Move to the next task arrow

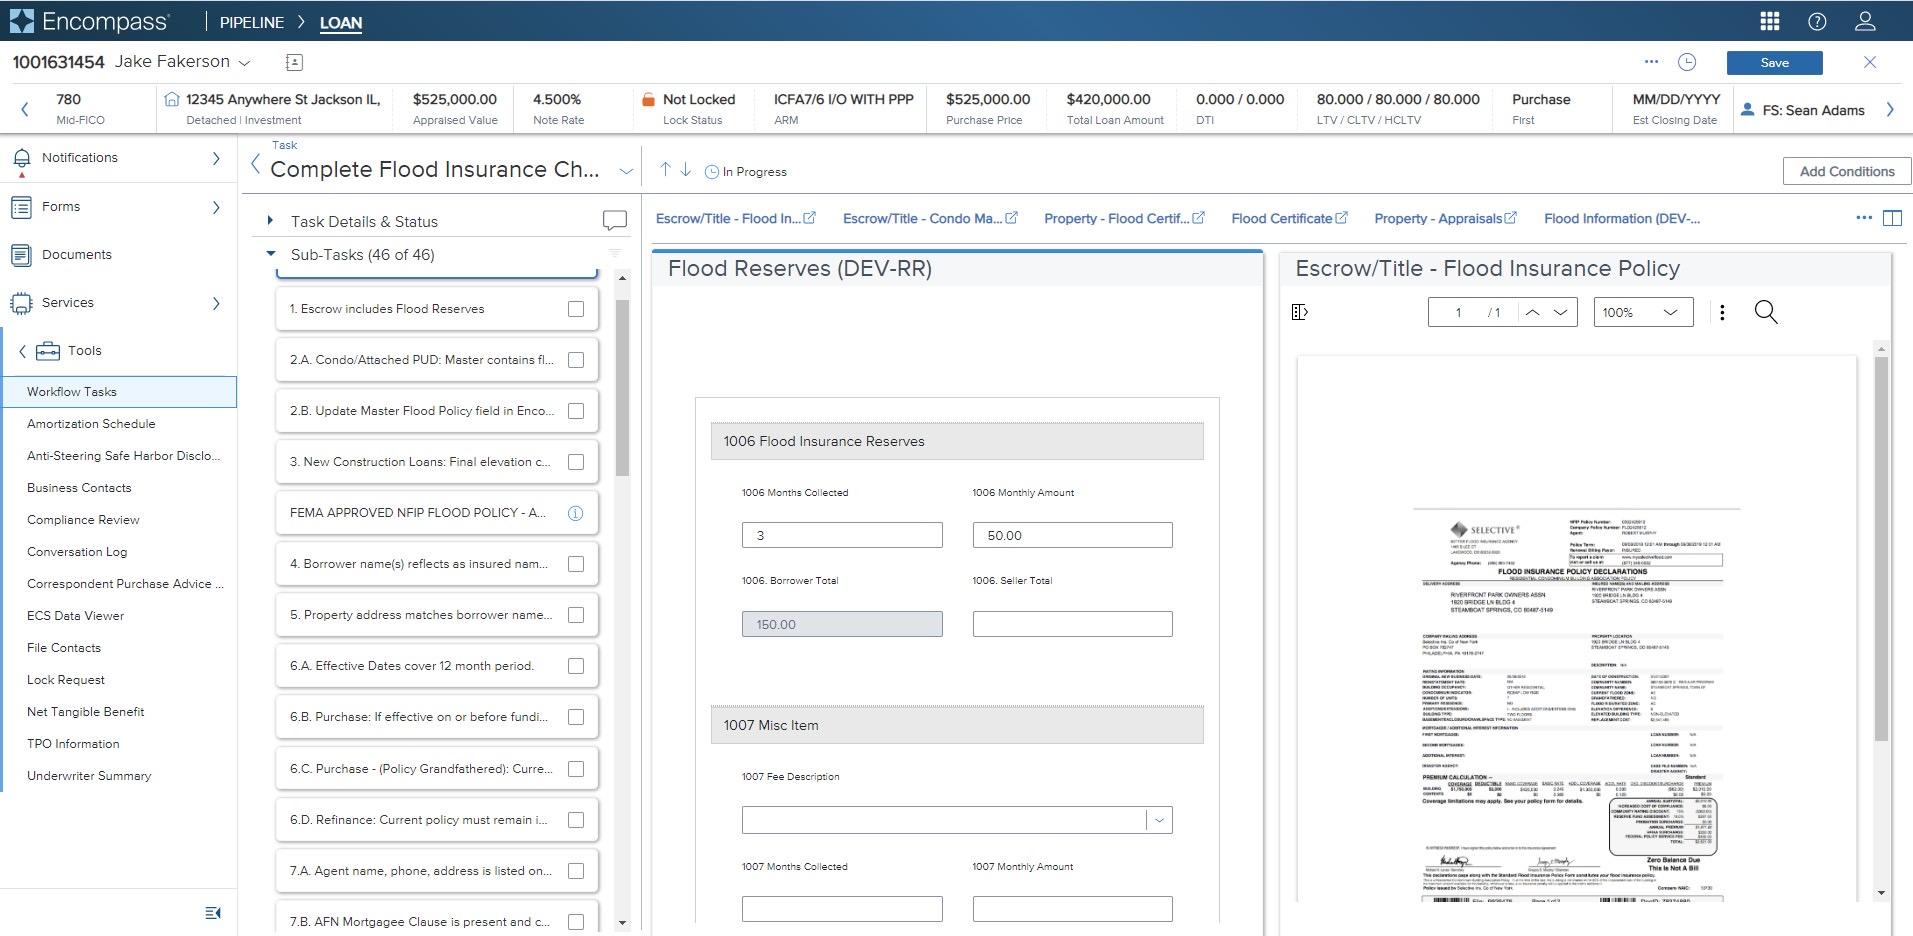click(x=686, y=170)
